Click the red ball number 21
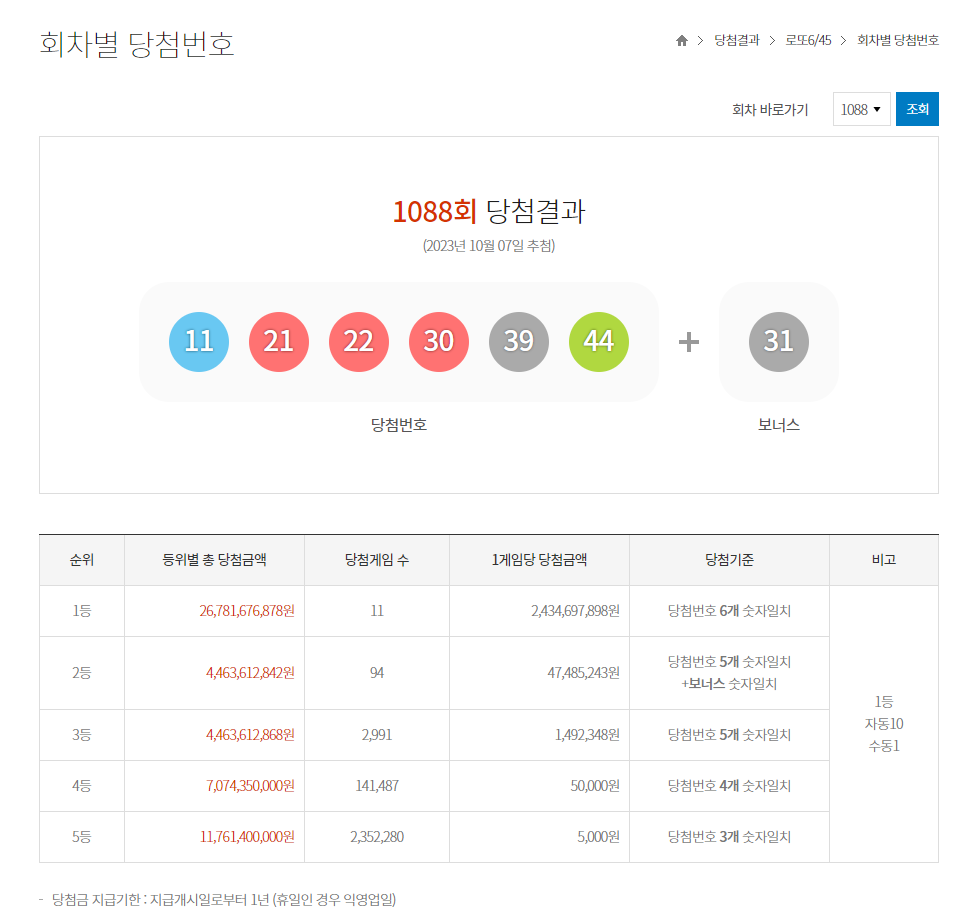 (x=279, y=342)
